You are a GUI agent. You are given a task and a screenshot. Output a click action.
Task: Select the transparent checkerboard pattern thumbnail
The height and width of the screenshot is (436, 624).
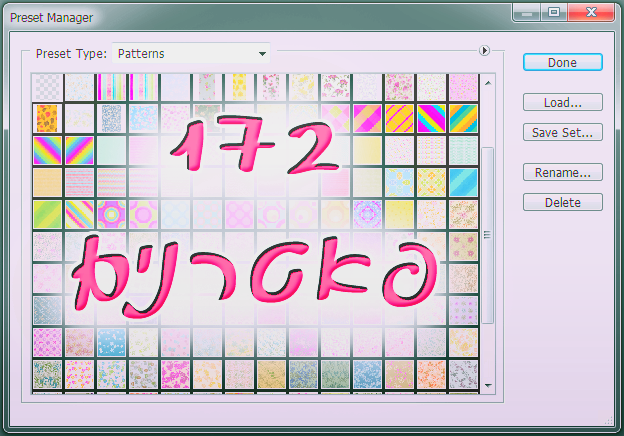point(47,87)
